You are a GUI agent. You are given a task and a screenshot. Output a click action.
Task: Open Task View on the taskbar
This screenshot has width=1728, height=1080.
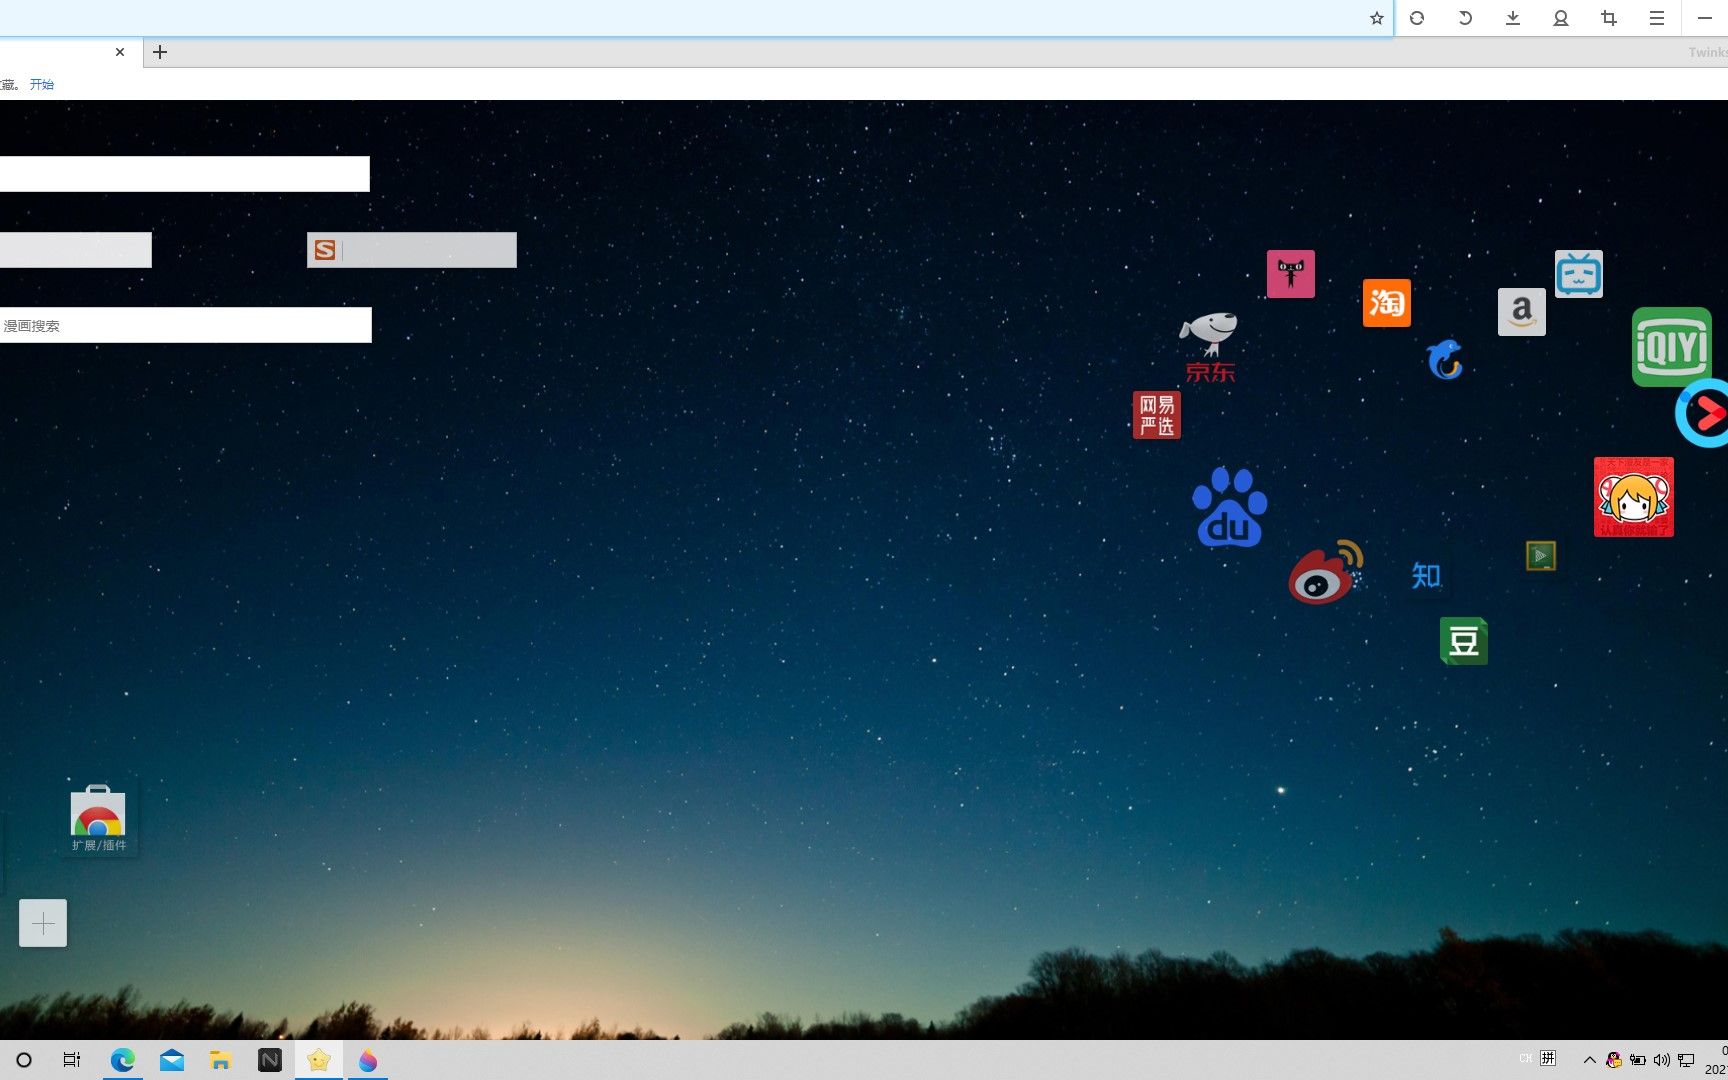tap(72, 1060)
